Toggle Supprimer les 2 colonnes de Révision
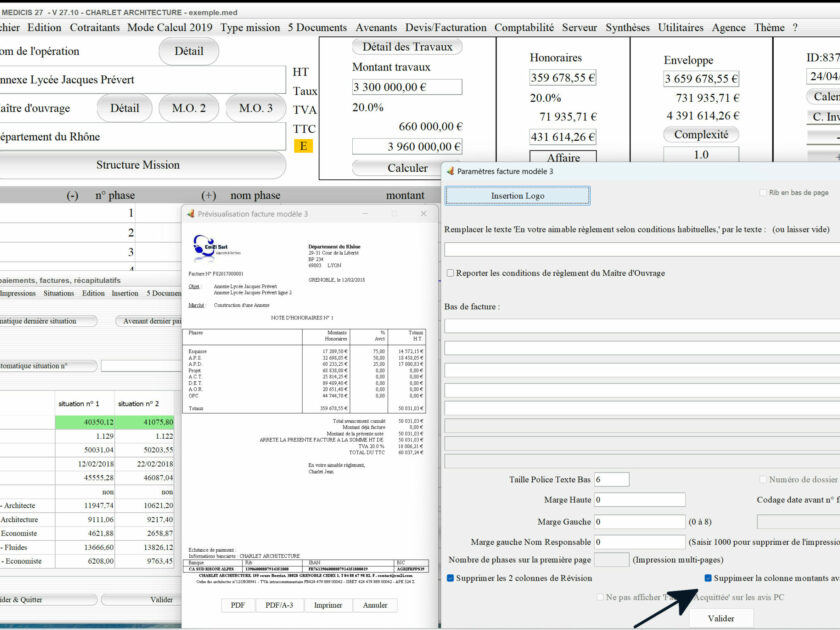840x630 pixels. pyautogui.click(x=450, y=578)
